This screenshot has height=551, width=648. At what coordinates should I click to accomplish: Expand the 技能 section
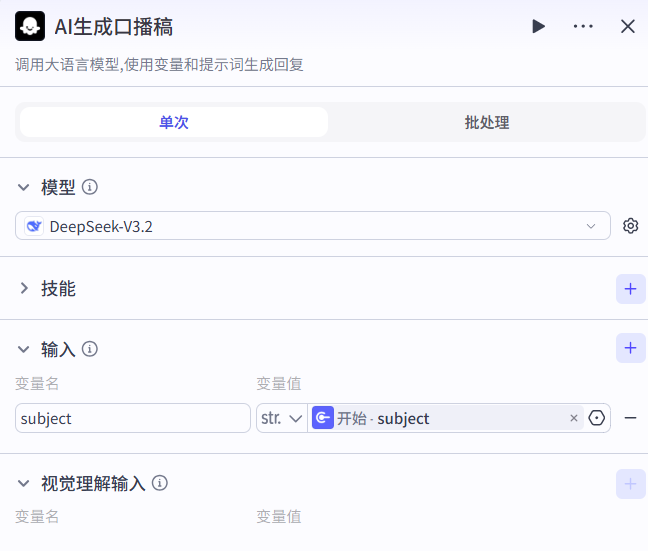24,289
